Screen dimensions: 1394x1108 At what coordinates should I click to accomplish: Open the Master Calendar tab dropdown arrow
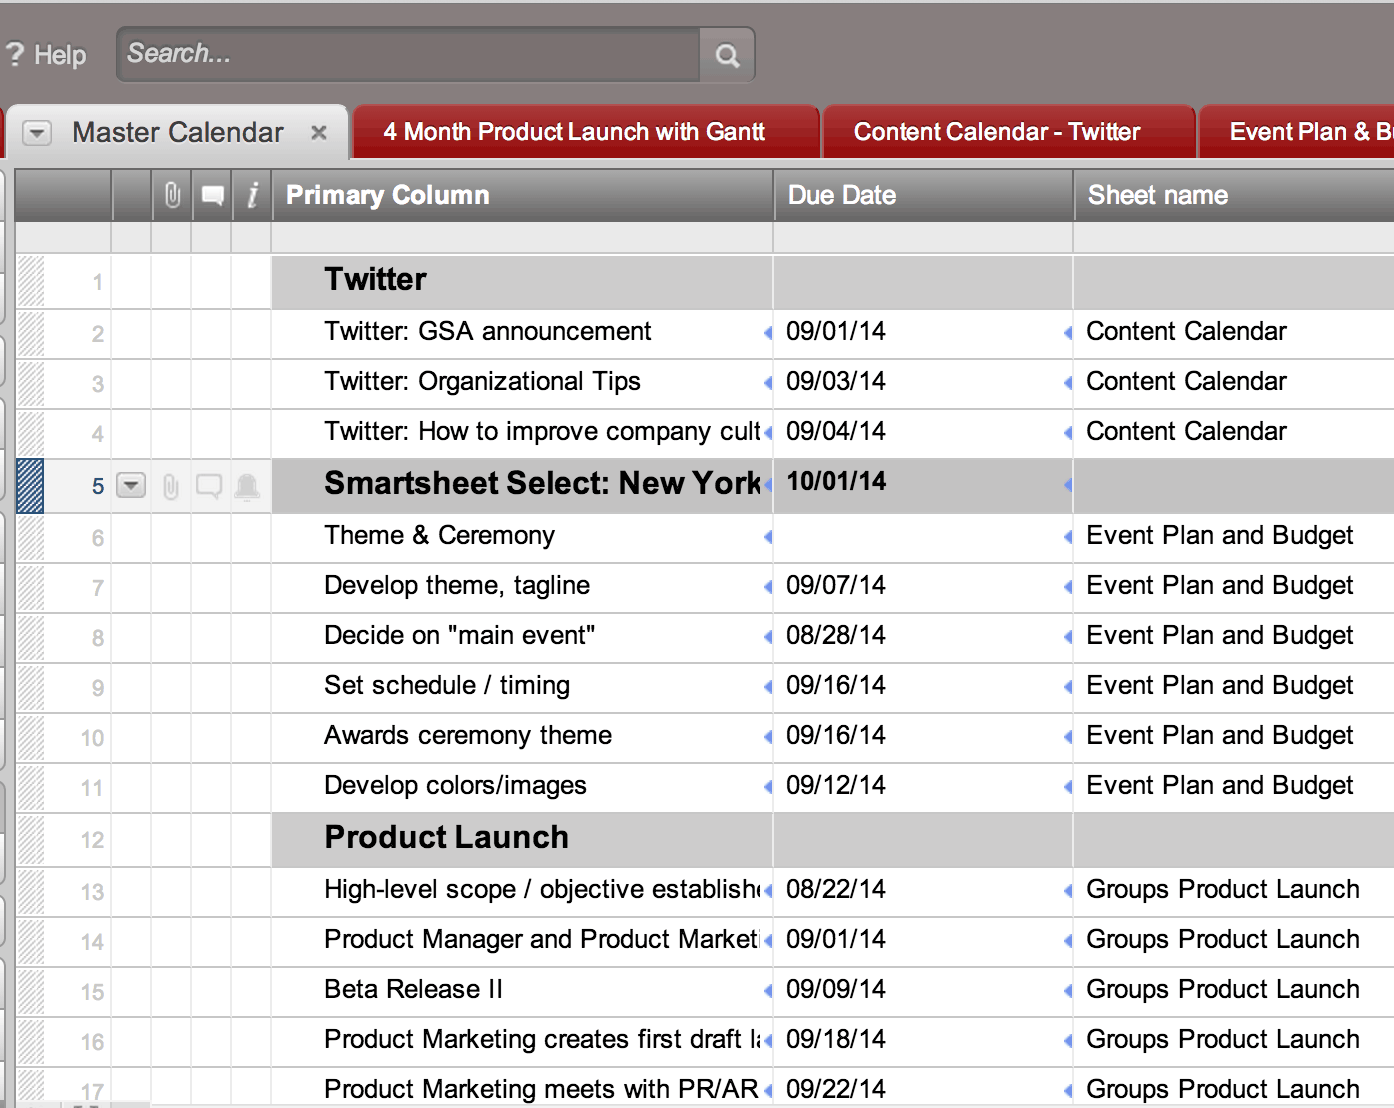click(x=37, y=133)
